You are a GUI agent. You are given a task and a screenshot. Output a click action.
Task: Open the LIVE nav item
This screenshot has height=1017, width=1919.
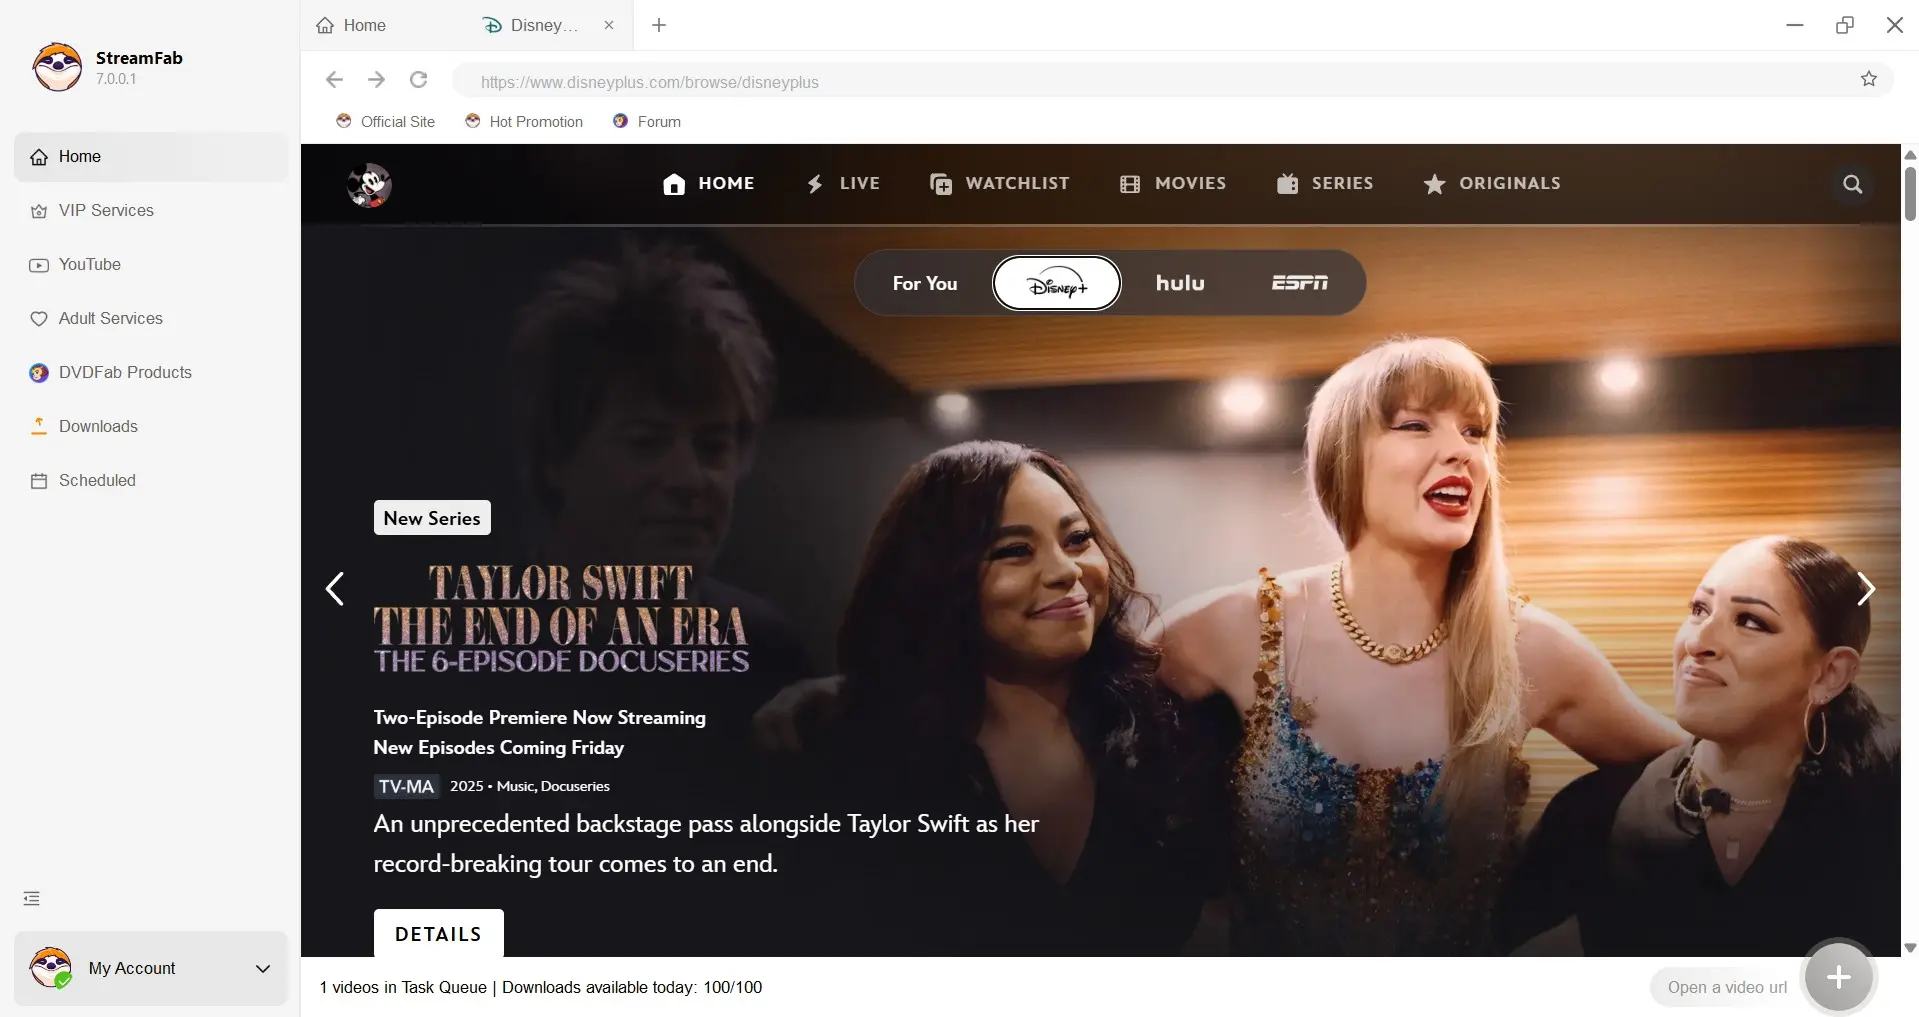(843, 183)
